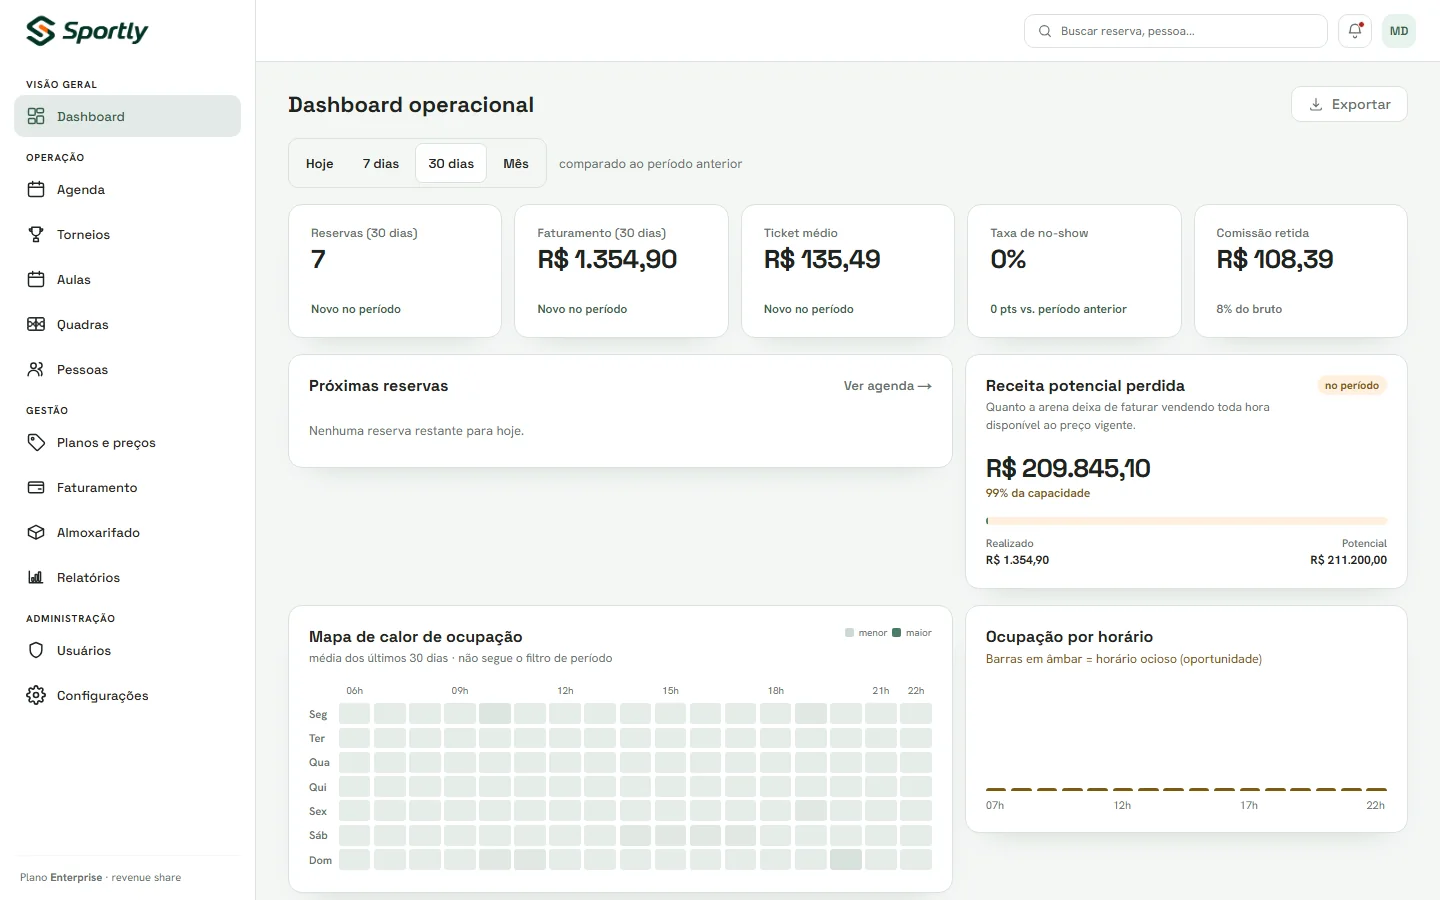
Task: Select the 30 dias period tab
Action: 451,163
